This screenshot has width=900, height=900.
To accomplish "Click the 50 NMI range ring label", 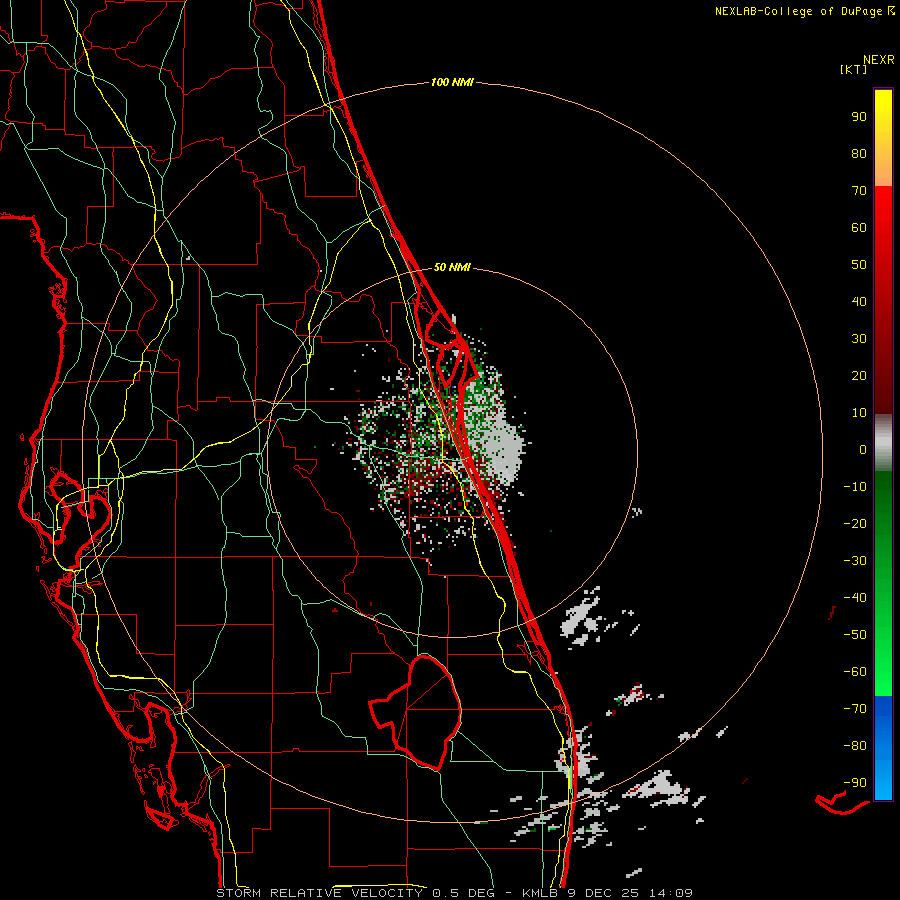I will pyautogui.click(x=452, y=267).
